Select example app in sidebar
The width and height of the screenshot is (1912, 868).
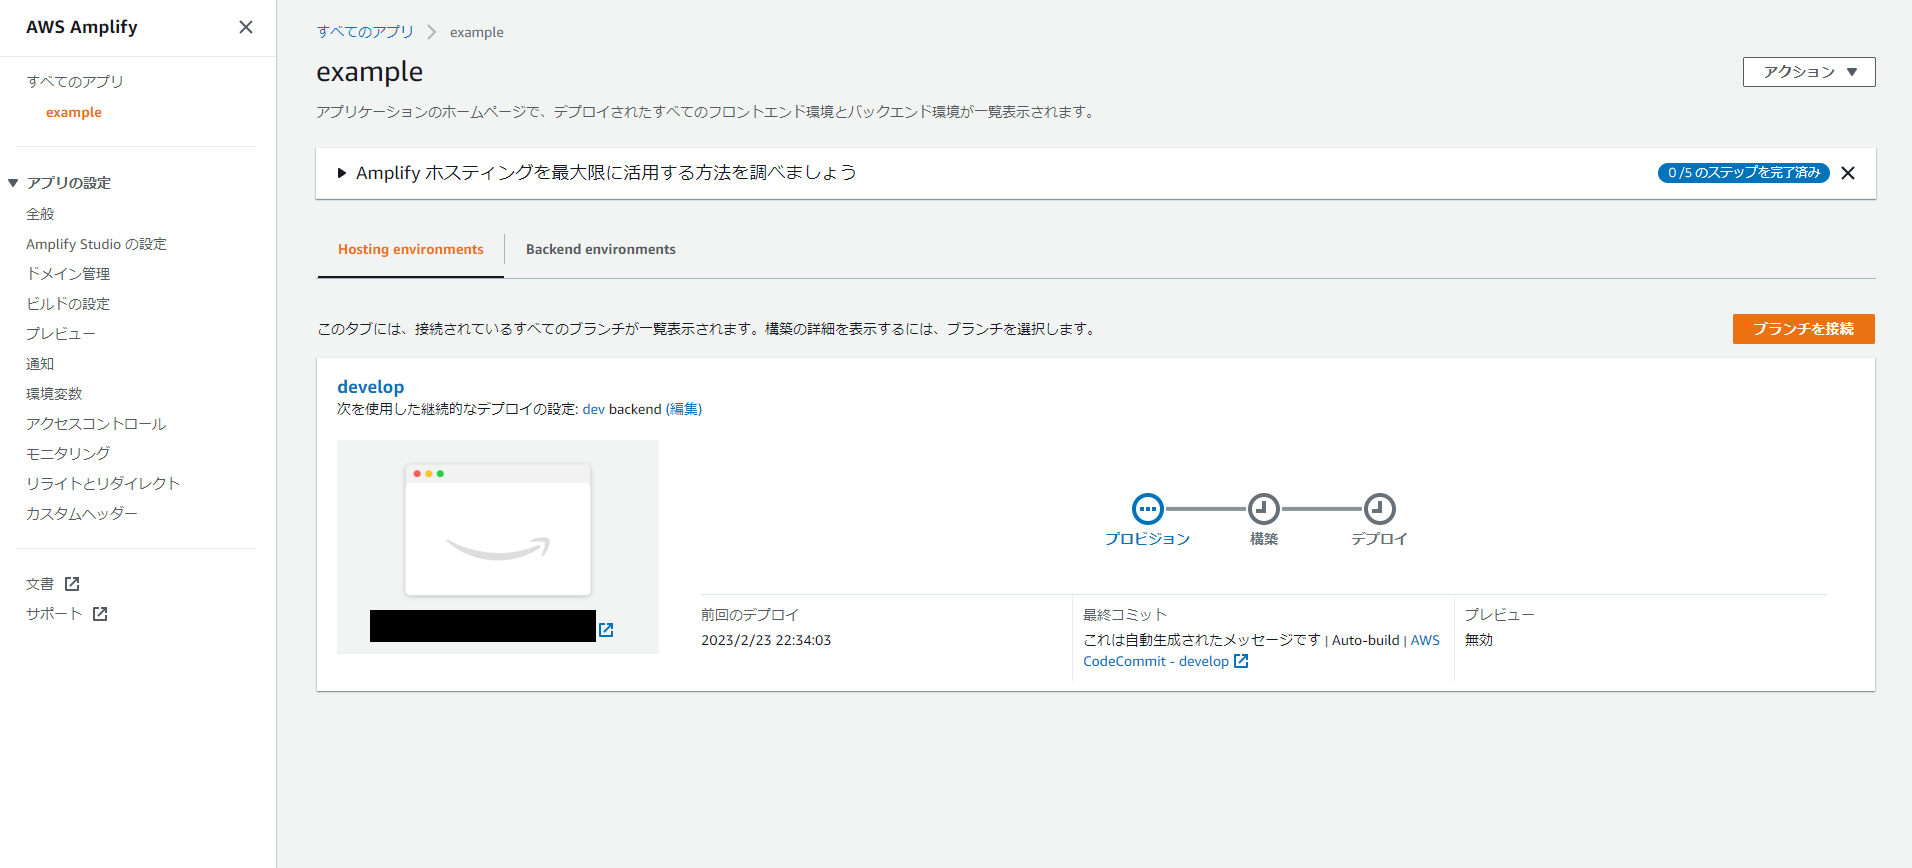[74, 112]
